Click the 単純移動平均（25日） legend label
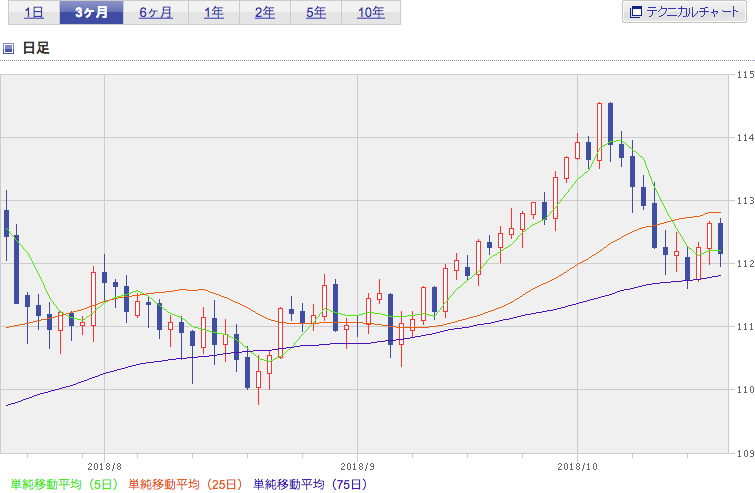The image size is (755, 493). click(x=186, y=484)
